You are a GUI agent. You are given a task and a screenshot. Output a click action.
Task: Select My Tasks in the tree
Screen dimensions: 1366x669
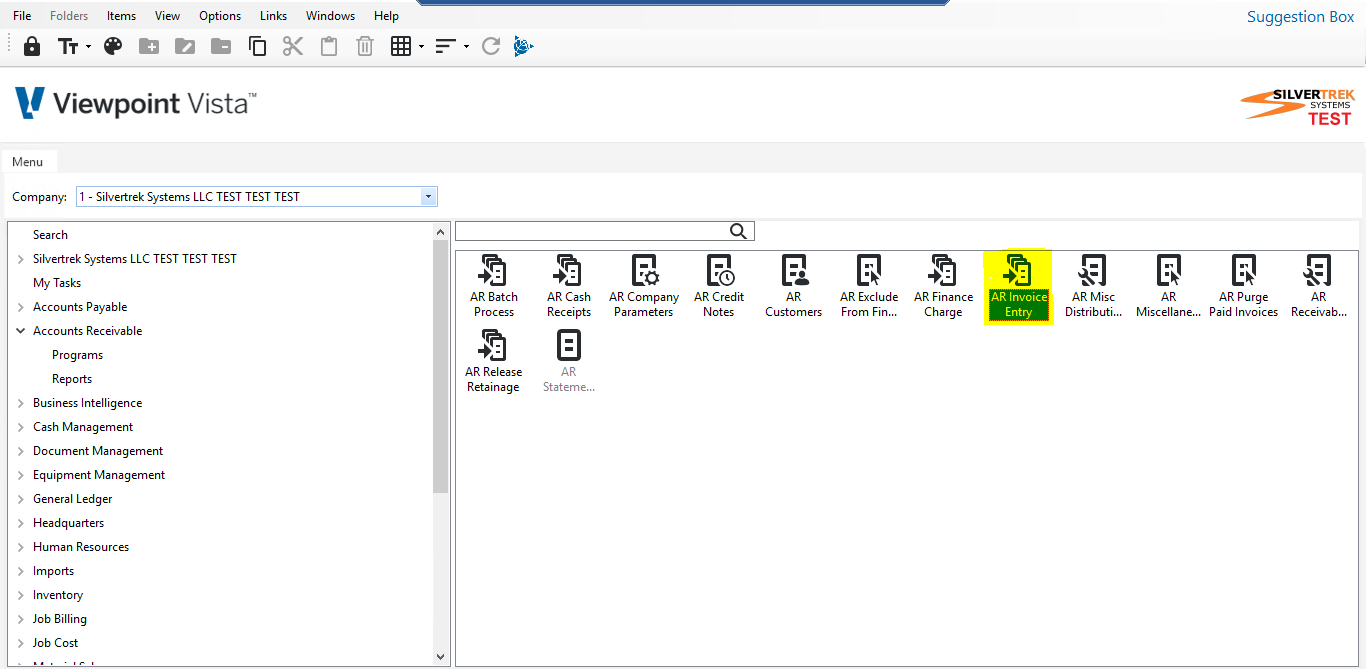pos(57,283)
